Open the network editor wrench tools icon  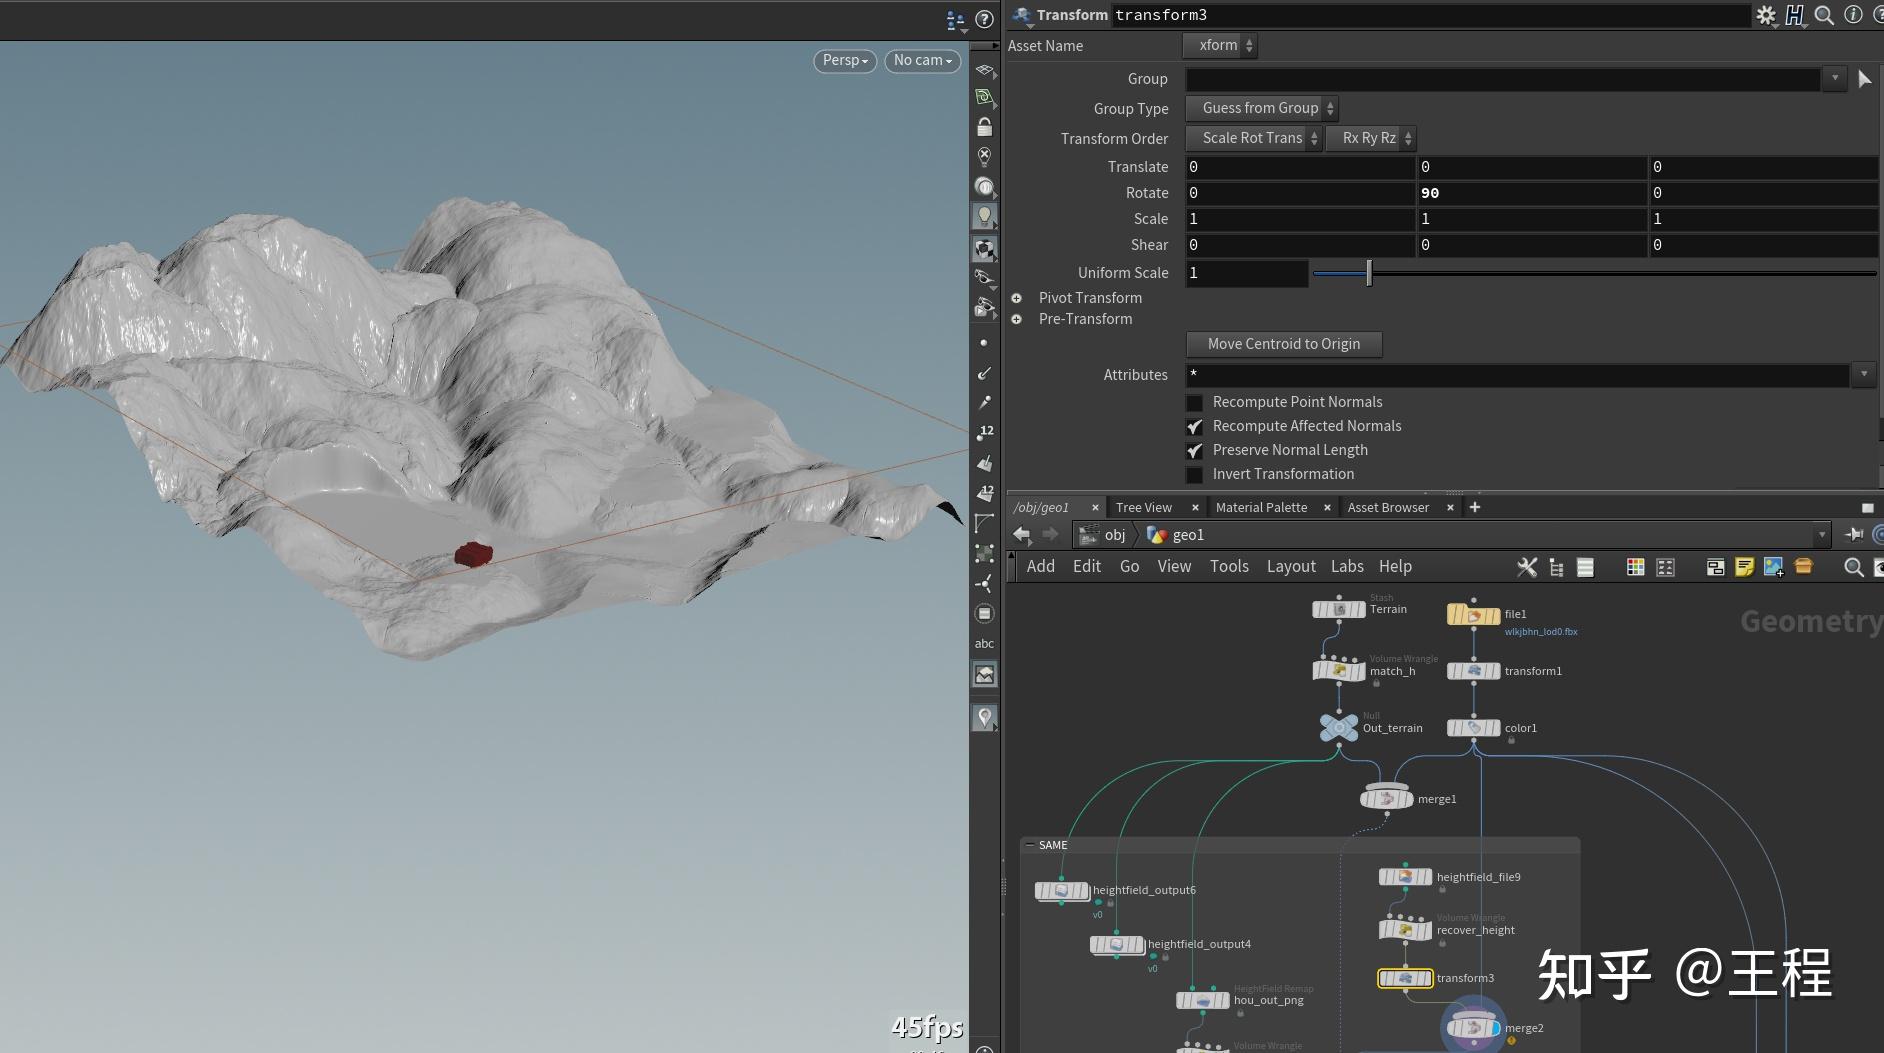tap(1527, 567)
